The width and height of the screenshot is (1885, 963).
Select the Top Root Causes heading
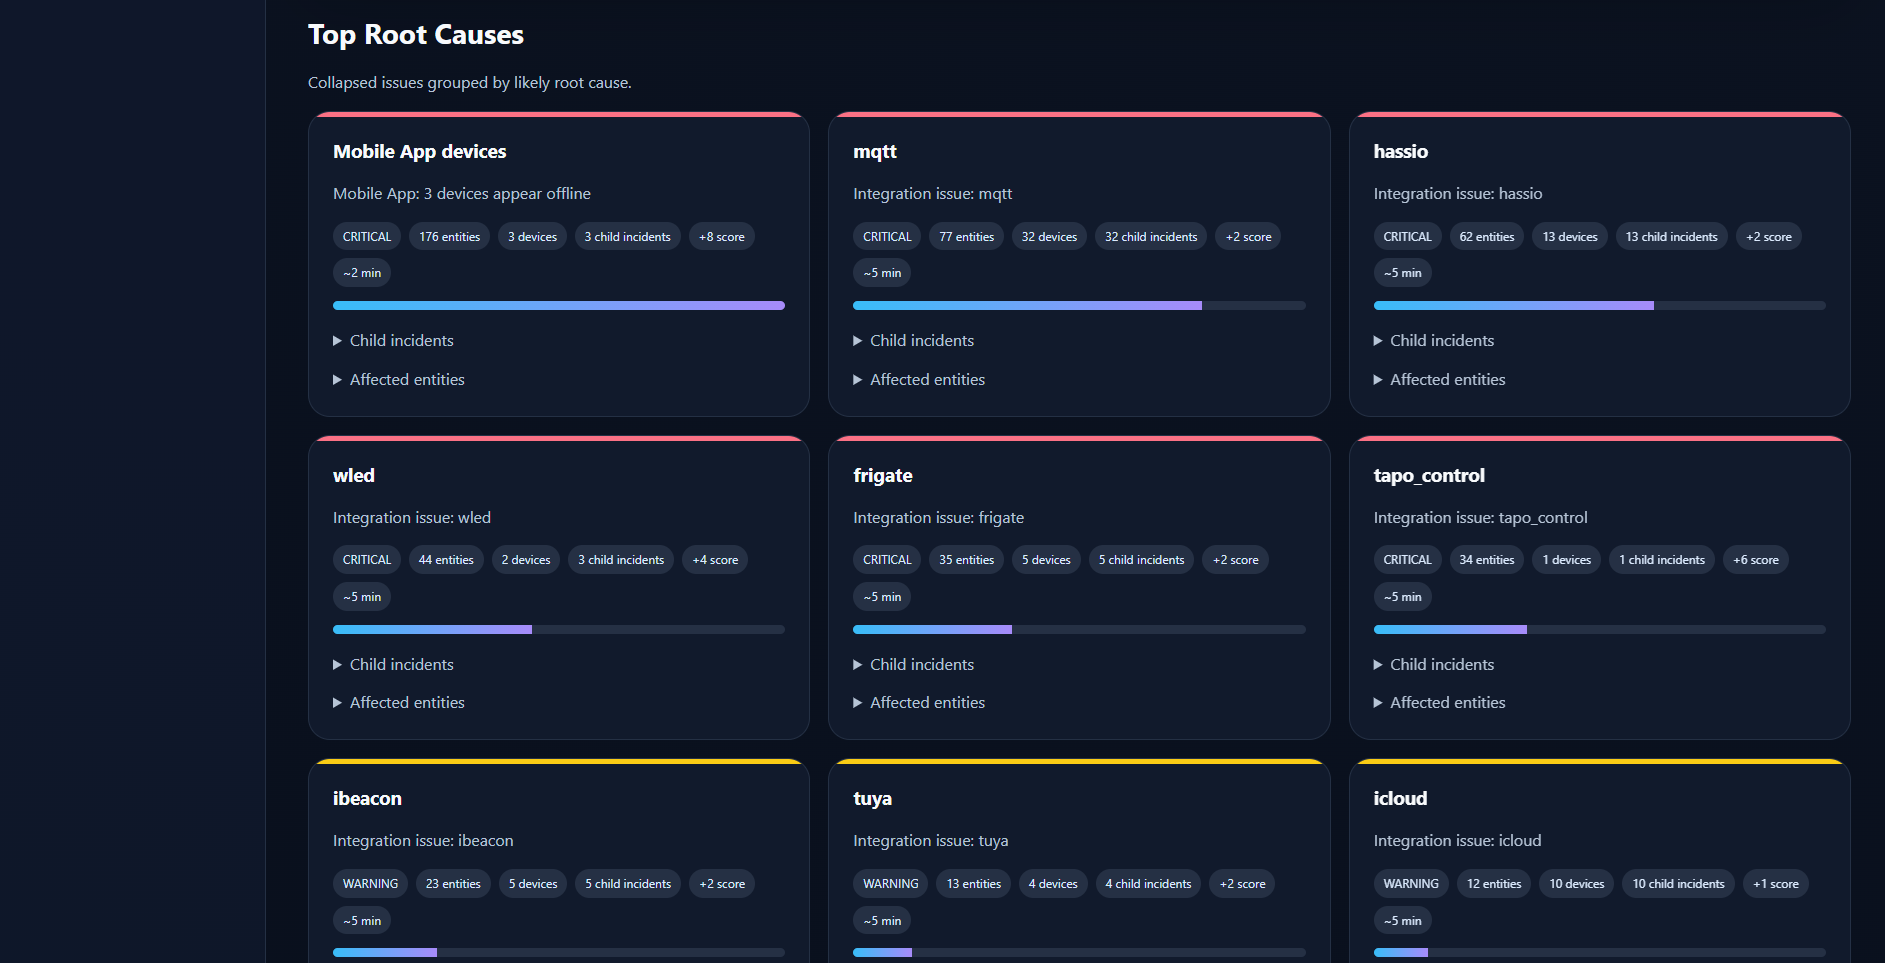(416, 35)
